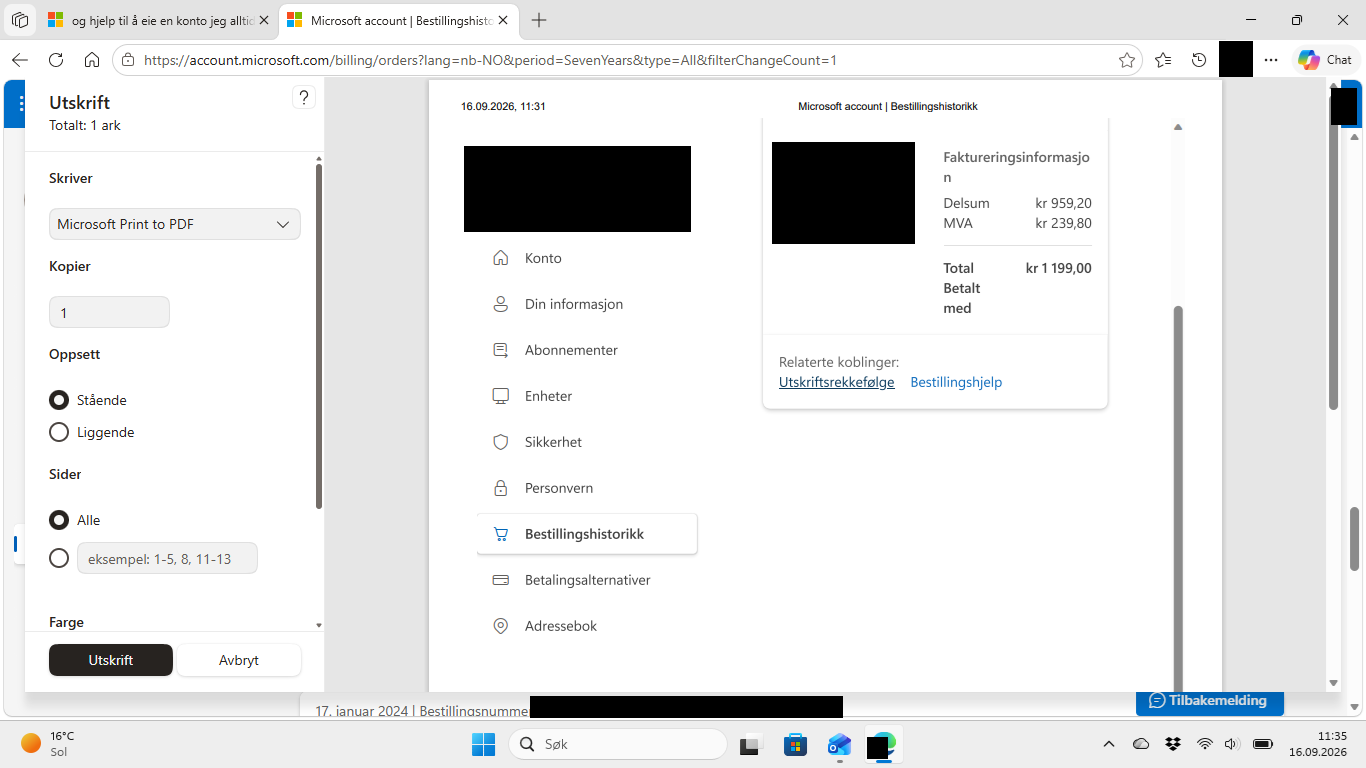Viewport: 1366px width, 768px height.
Task: Switch to the first browser tab about konto
Action: (156, 20)
